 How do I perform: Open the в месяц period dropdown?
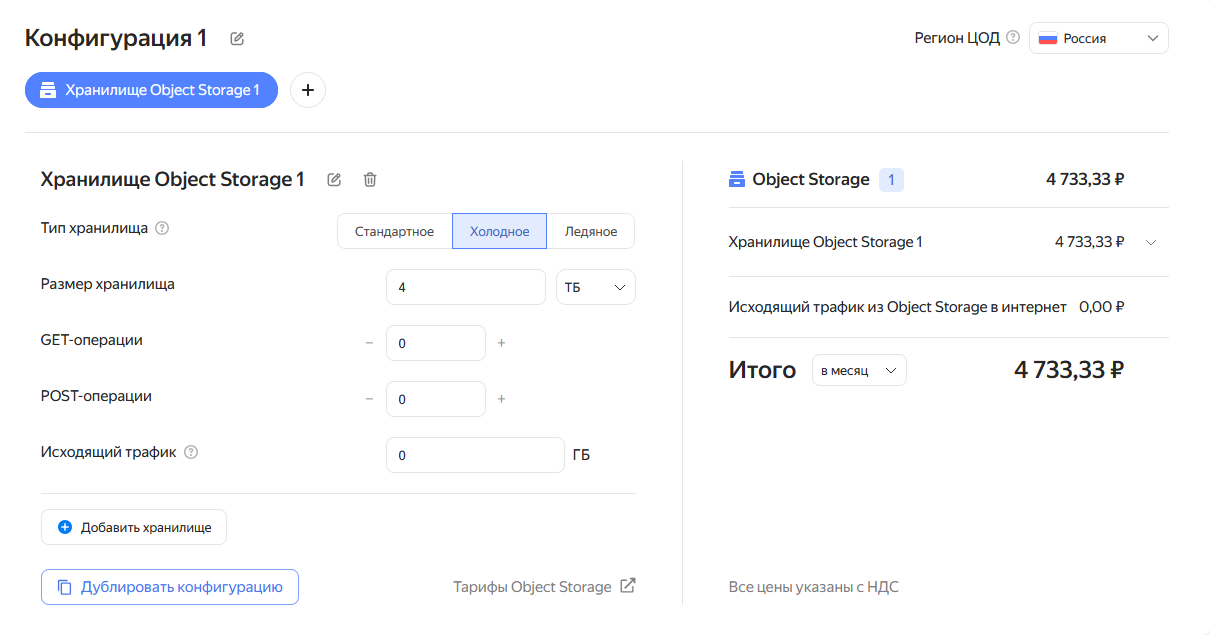[x=859, y=370]
